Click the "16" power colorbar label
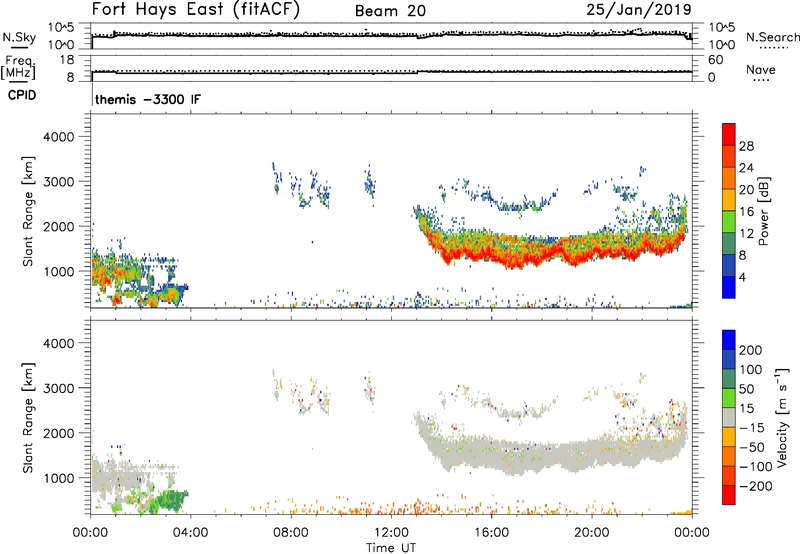The image size is (800, 554). point(746,212)
